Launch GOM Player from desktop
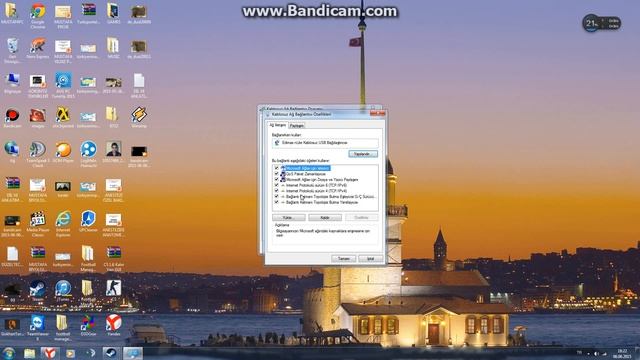The height and width of the screenshot is (360, 640). coord(63,150)
